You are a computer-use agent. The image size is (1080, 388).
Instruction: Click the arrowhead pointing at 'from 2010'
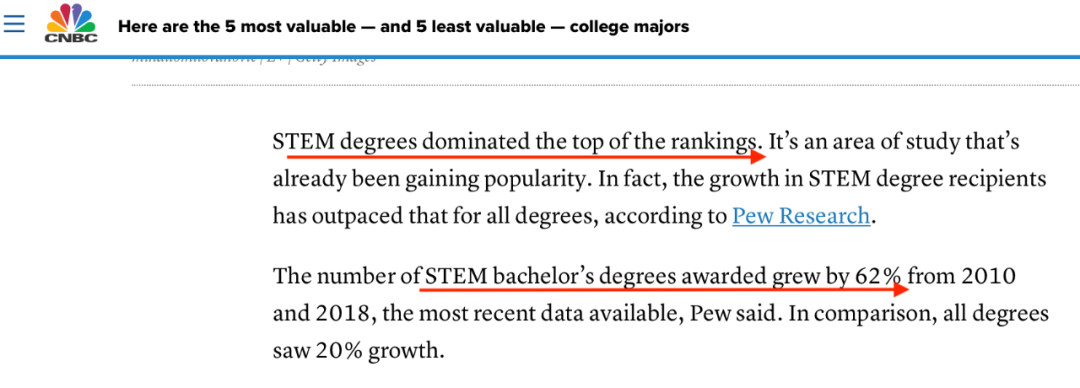901,289
